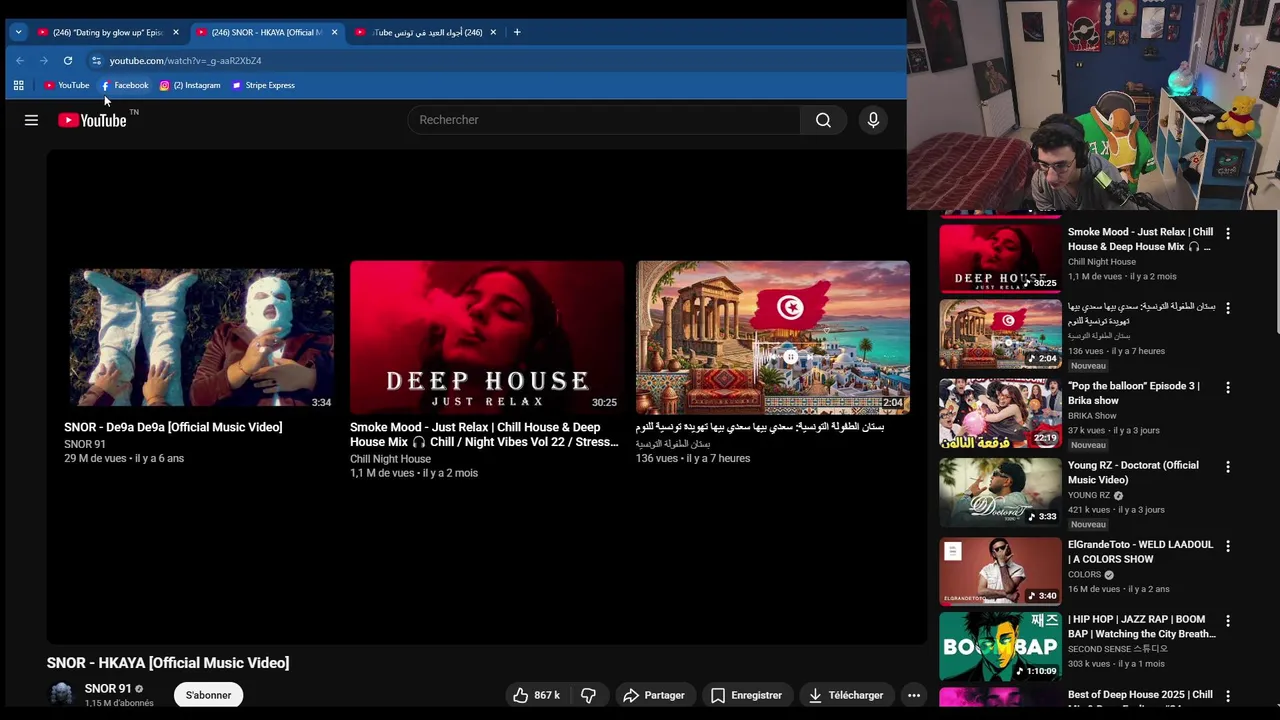Open the Facebook bookmark
The height and width of the screenshot is (720, 1280).
point(125,85)
